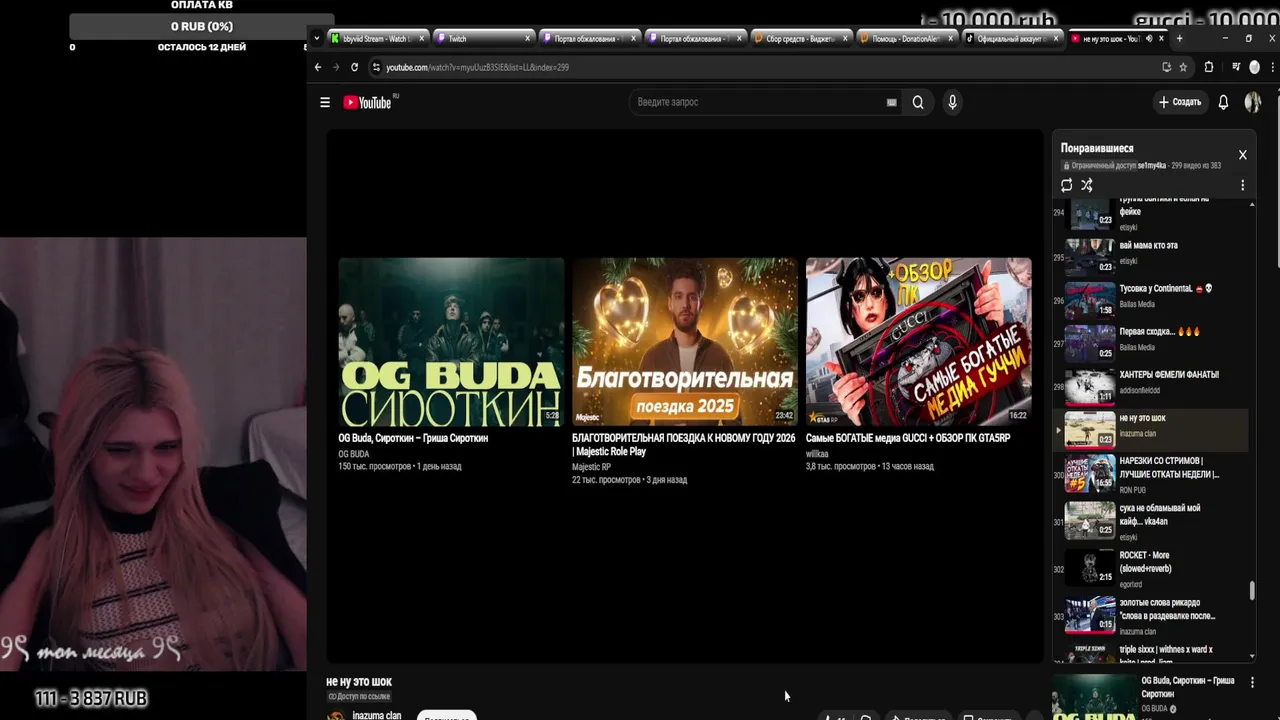Toggle playlist shuffle
Image resolution: width=1280 pixels, height=720 pixels.
1087,185
